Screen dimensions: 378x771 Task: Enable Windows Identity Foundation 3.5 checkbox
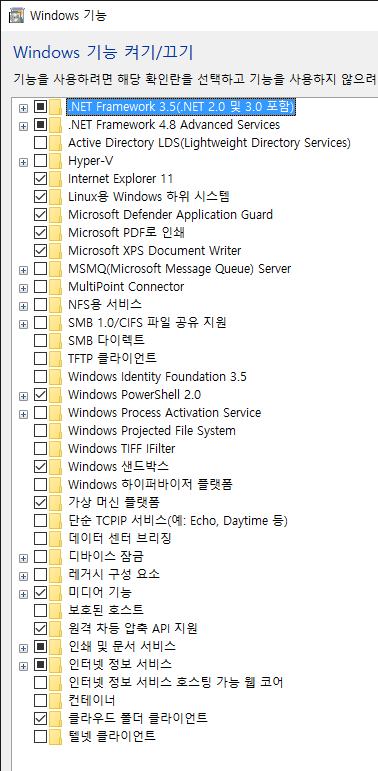click(x=40, y=377)
